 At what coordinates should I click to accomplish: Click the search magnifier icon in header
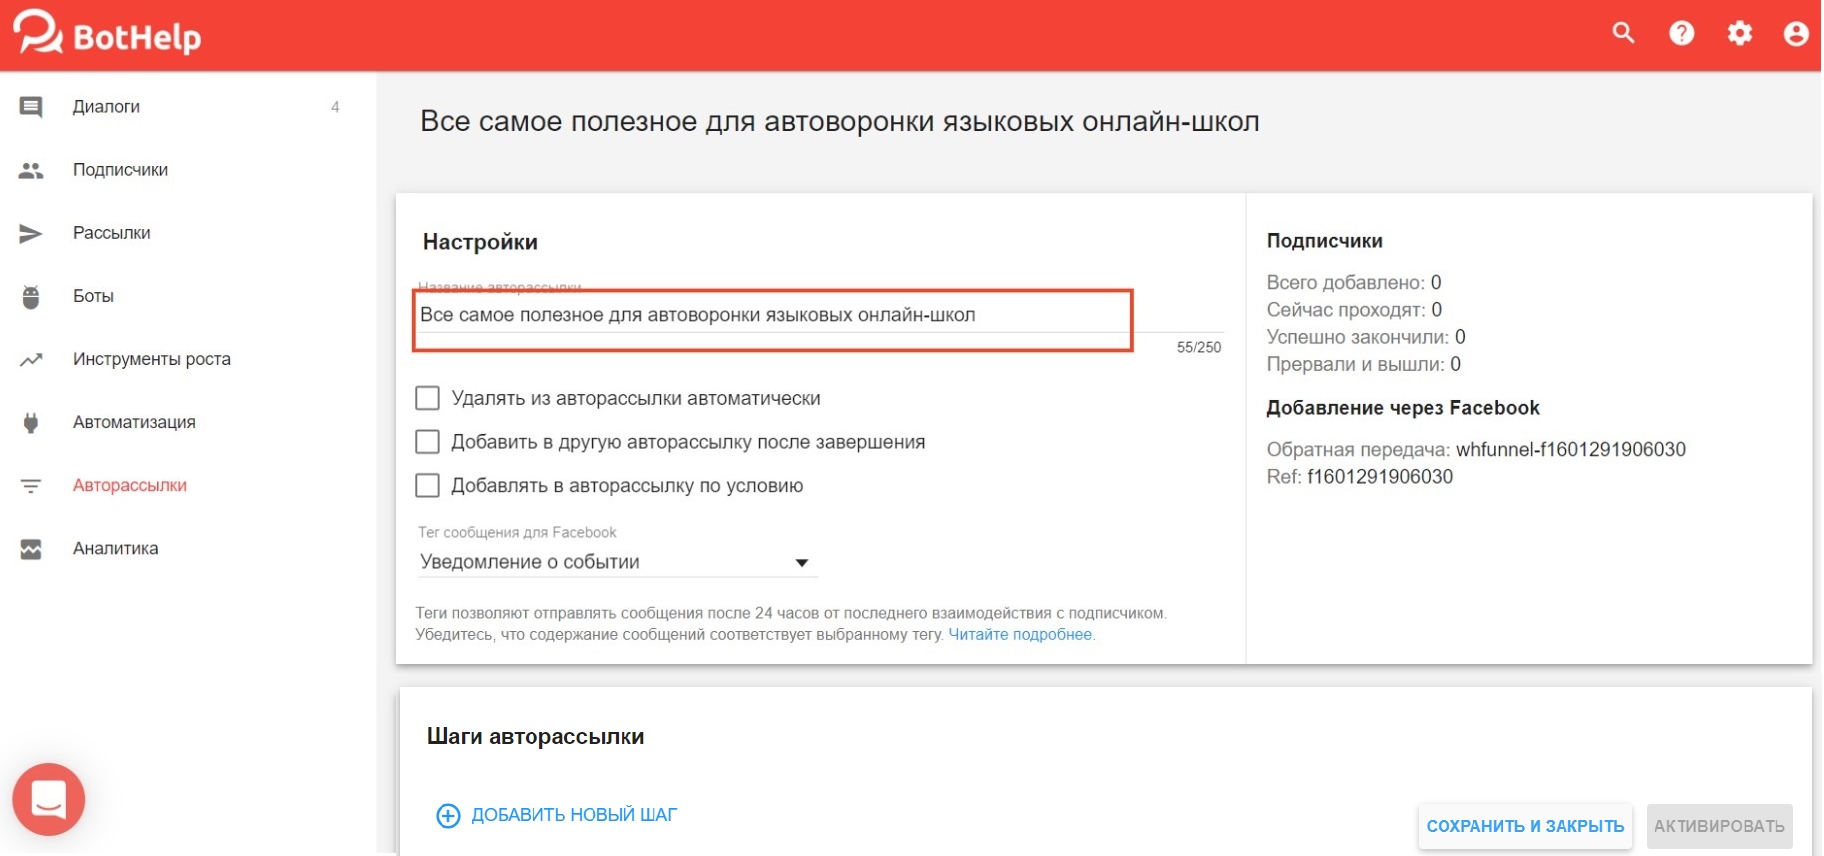click(x=1623, y=33)
